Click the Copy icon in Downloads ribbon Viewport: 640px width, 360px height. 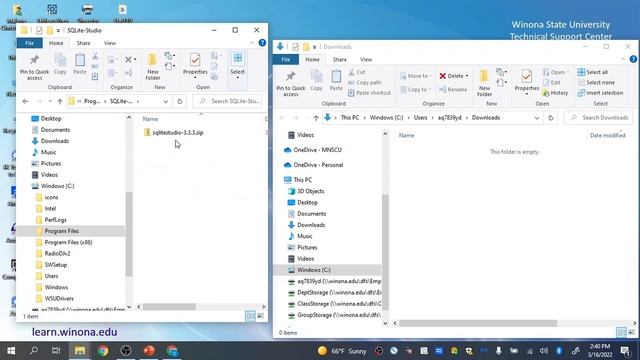316,80
